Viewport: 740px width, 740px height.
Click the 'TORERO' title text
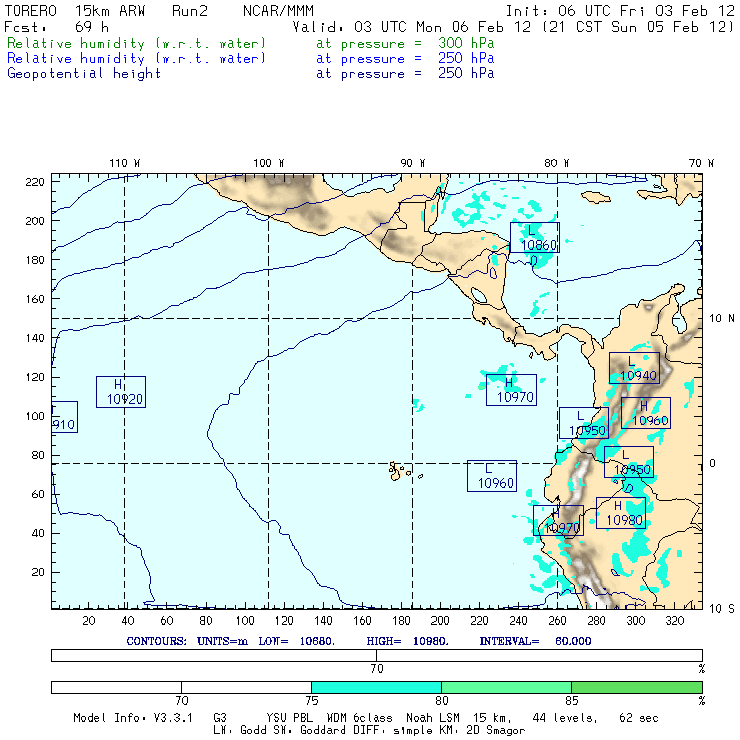[x=30, y=11]
